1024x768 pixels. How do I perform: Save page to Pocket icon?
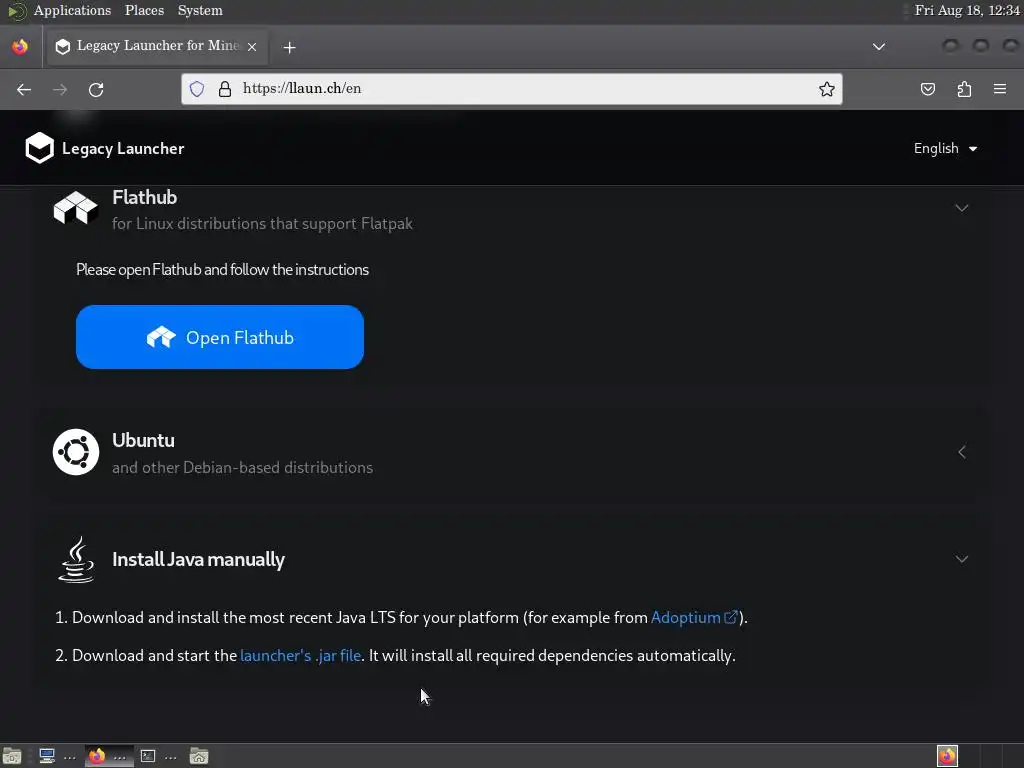point(927,89)
